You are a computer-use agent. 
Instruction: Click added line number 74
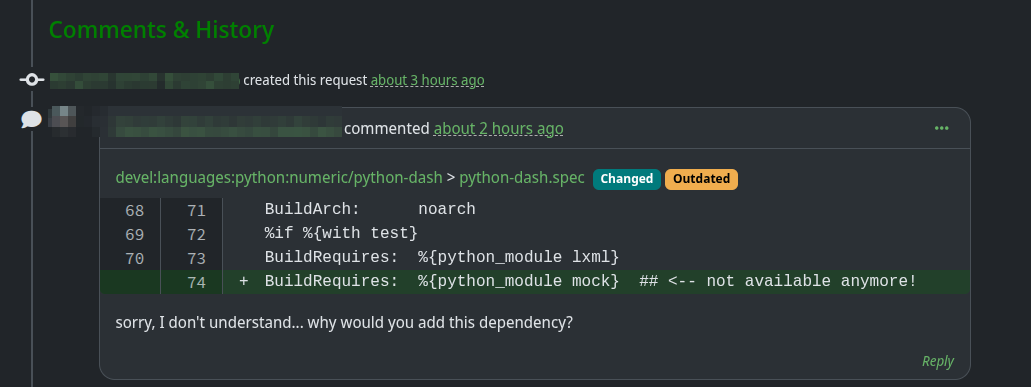(x=196, y=283)
